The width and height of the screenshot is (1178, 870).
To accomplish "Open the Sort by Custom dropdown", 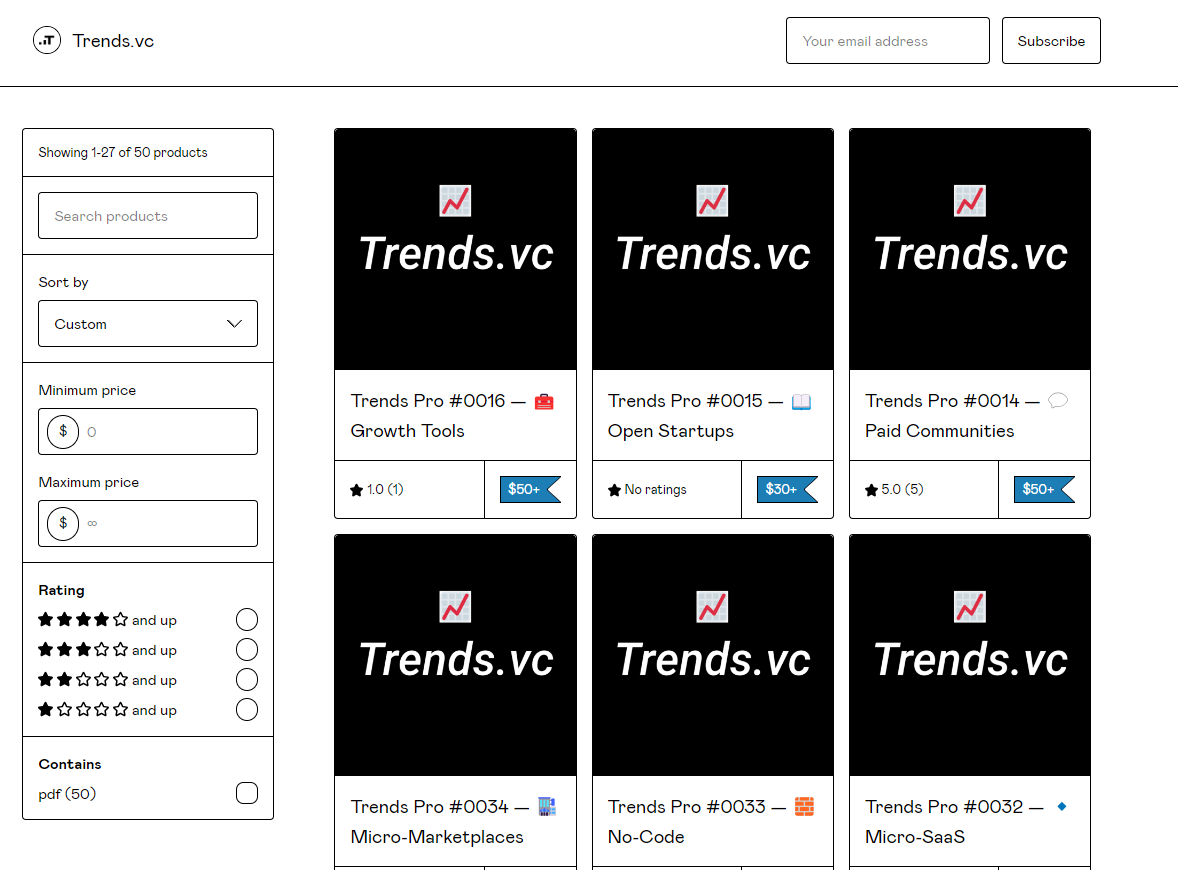I will 148,324.
